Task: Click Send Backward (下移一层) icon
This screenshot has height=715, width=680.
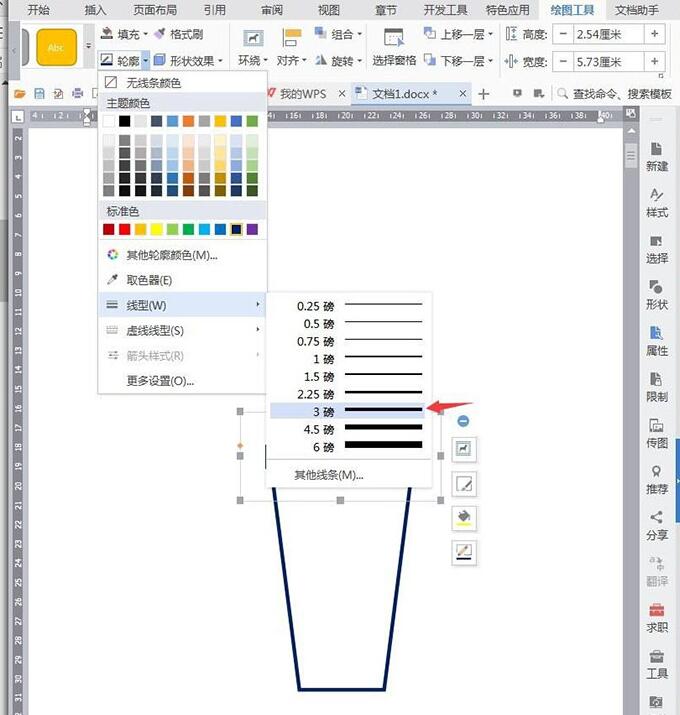Action: point(430,60)
